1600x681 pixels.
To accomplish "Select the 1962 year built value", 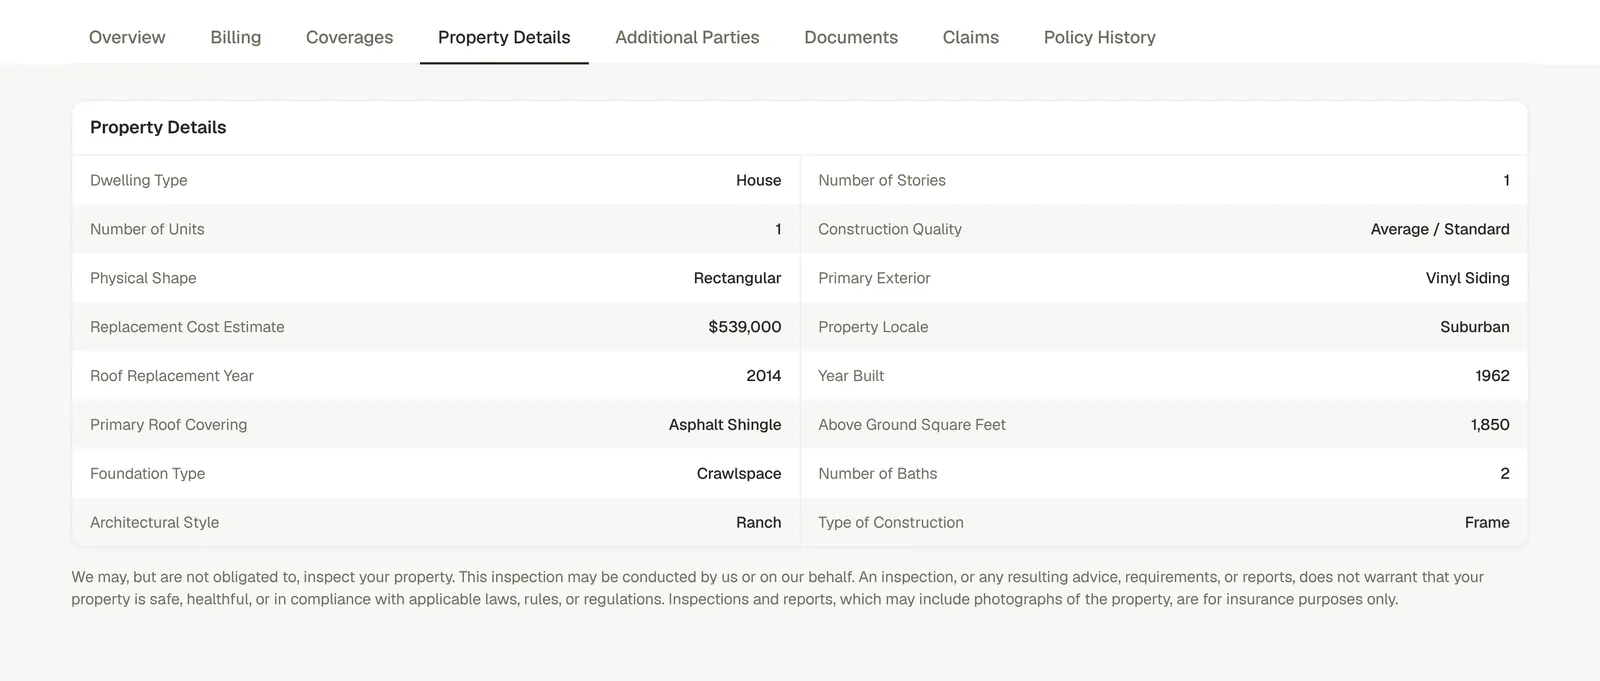I will tap(1492, 376).
